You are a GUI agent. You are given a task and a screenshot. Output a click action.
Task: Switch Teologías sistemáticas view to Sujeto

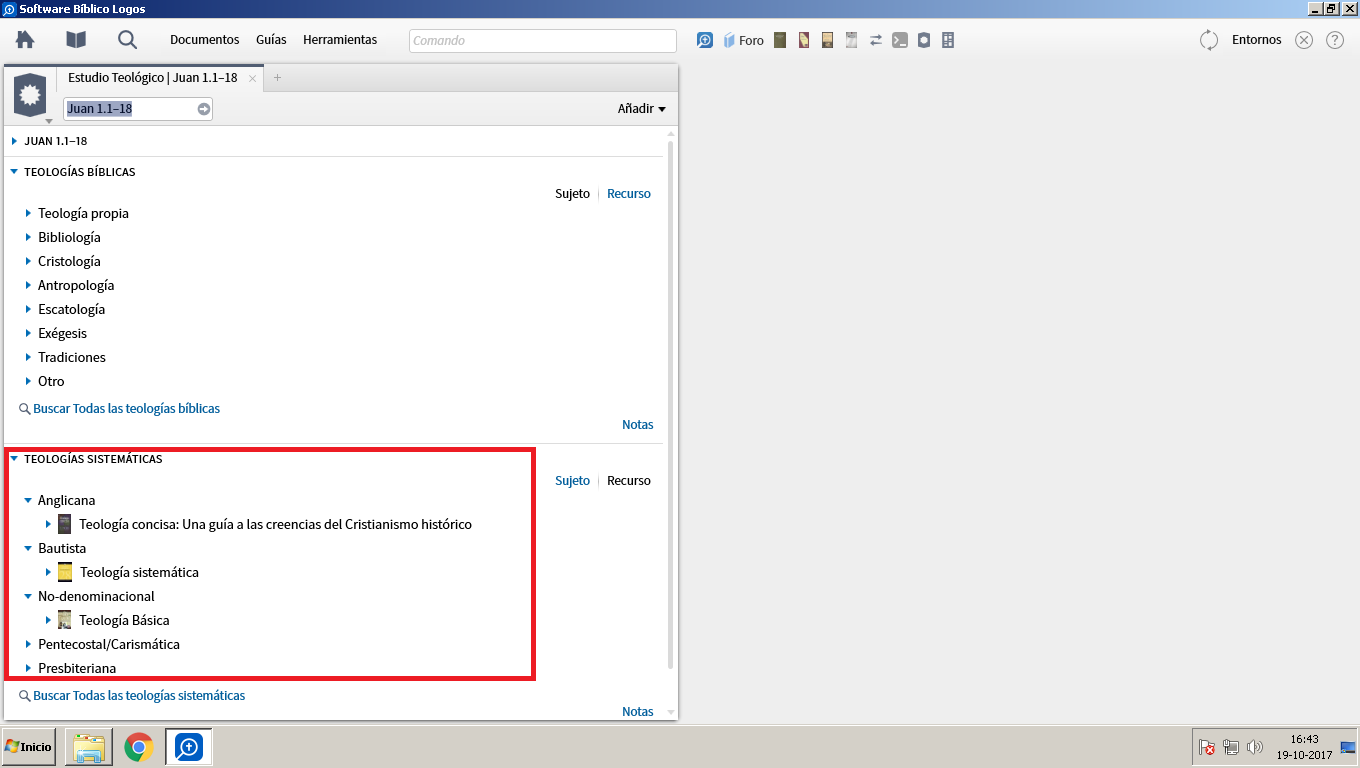pos(573,481)
